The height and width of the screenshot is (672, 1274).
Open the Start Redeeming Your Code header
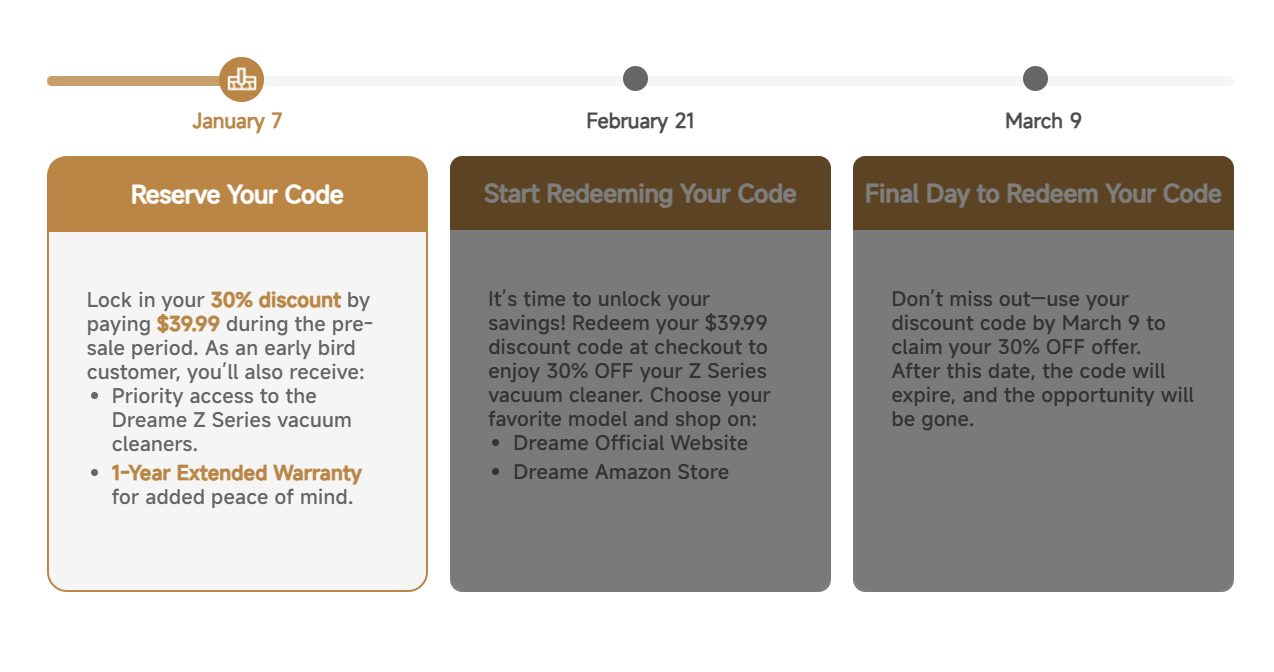coord(640,193)
